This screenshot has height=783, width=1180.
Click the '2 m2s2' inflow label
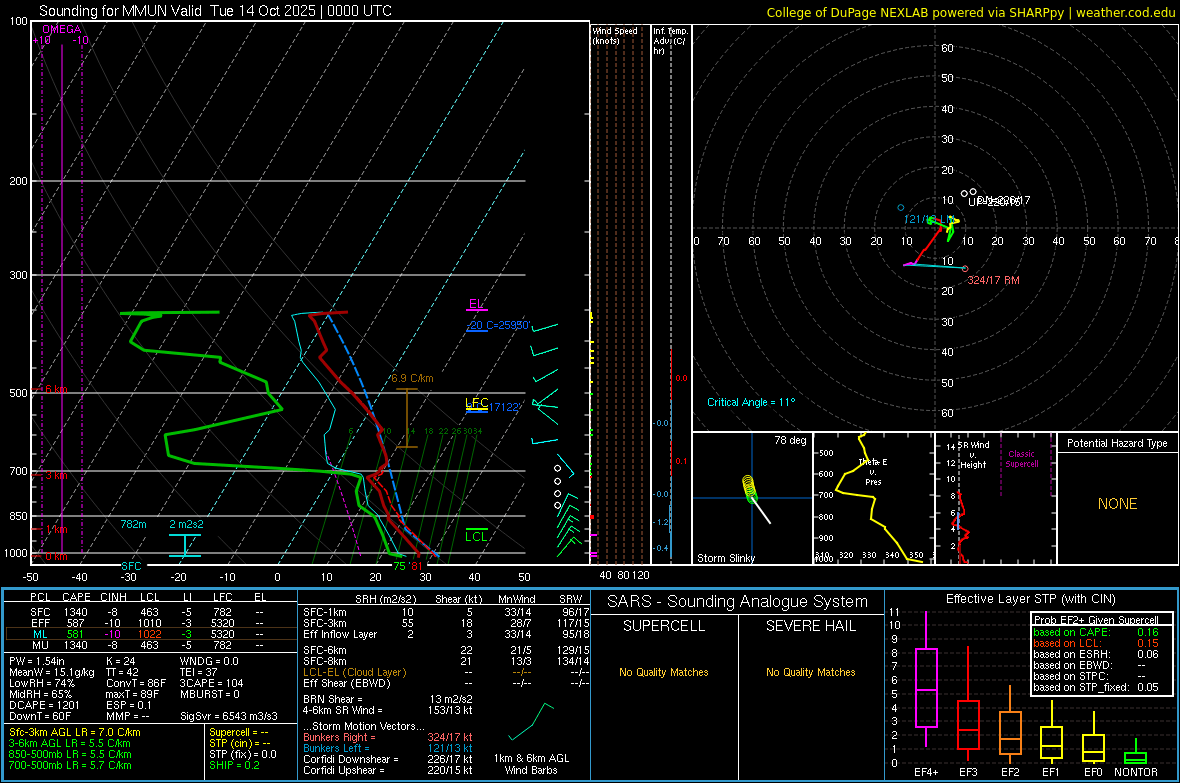point(186,524)
